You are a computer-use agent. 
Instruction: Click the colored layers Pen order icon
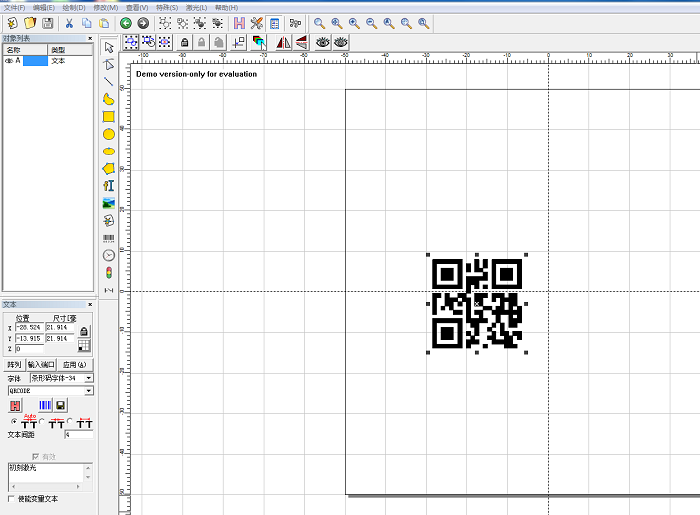click(259, 42)
